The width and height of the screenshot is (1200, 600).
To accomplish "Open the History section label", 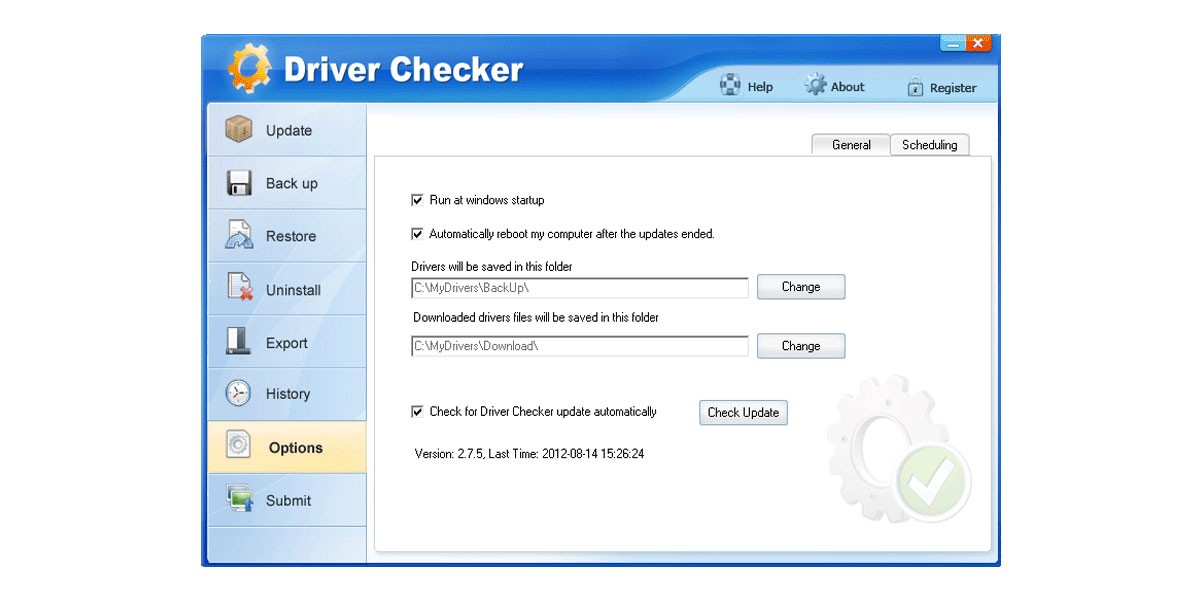I will pyautogui.click(x=288, y=394).
